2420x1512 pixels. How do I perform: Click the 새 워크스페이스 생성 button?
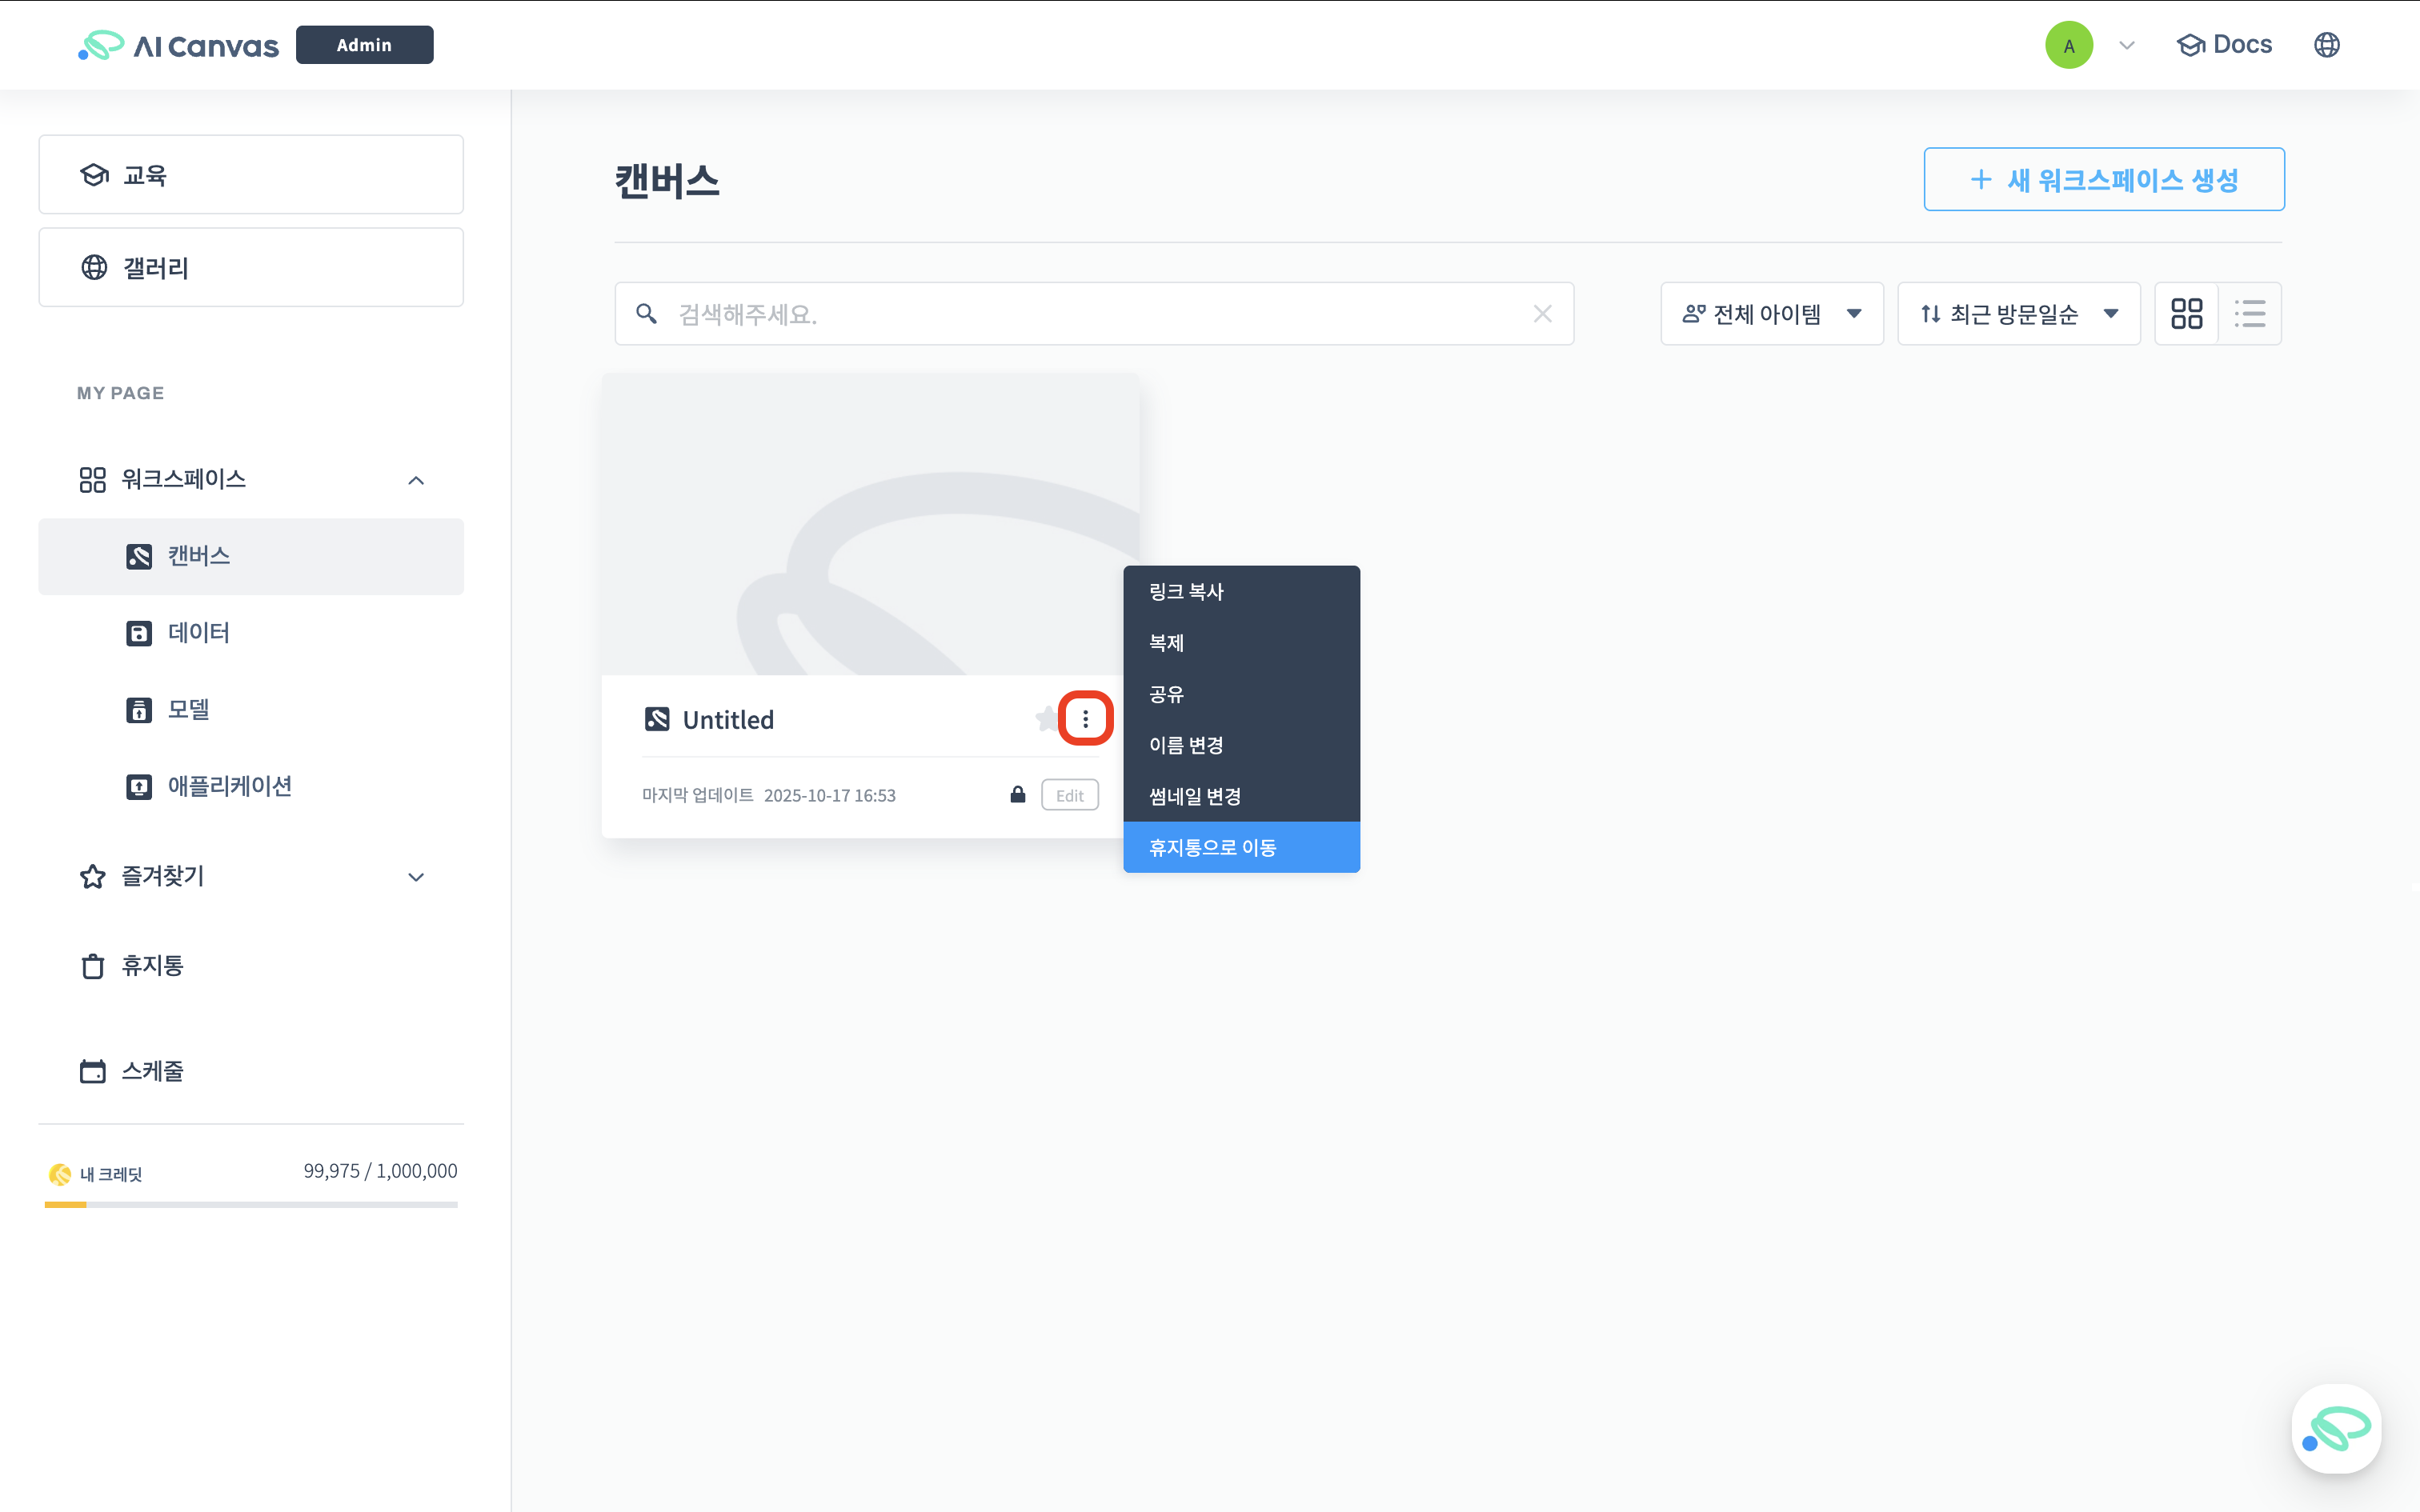(x=2103, y=180)
